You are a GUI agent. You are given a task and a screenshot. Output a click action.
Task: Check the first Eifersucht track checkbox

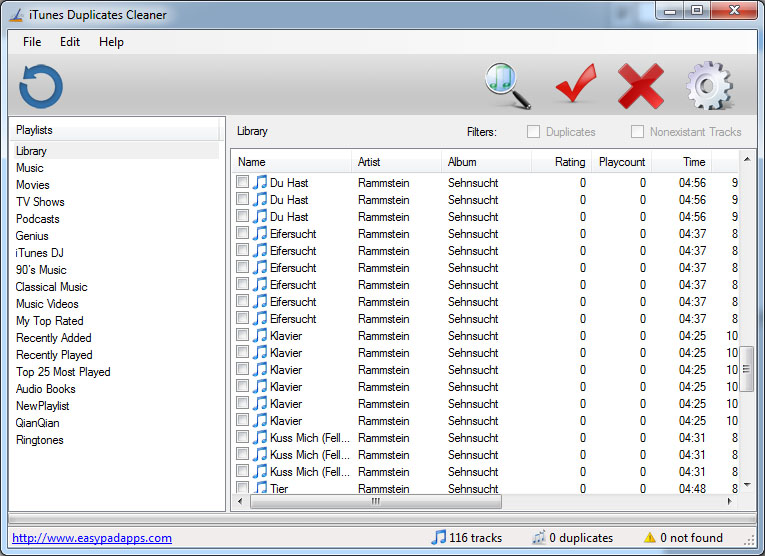click(242, 233)
